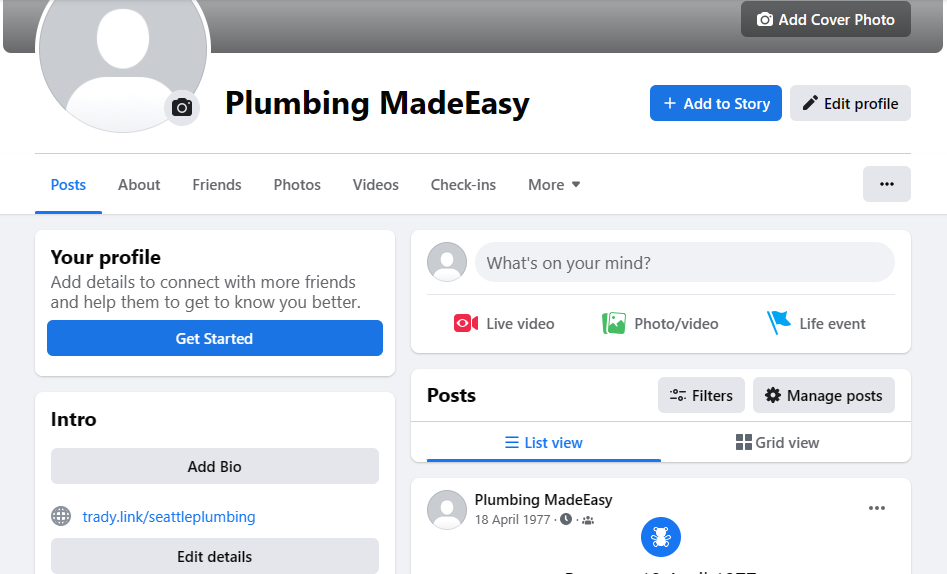
Task: Open post Filters
Action: coord(701,396)
